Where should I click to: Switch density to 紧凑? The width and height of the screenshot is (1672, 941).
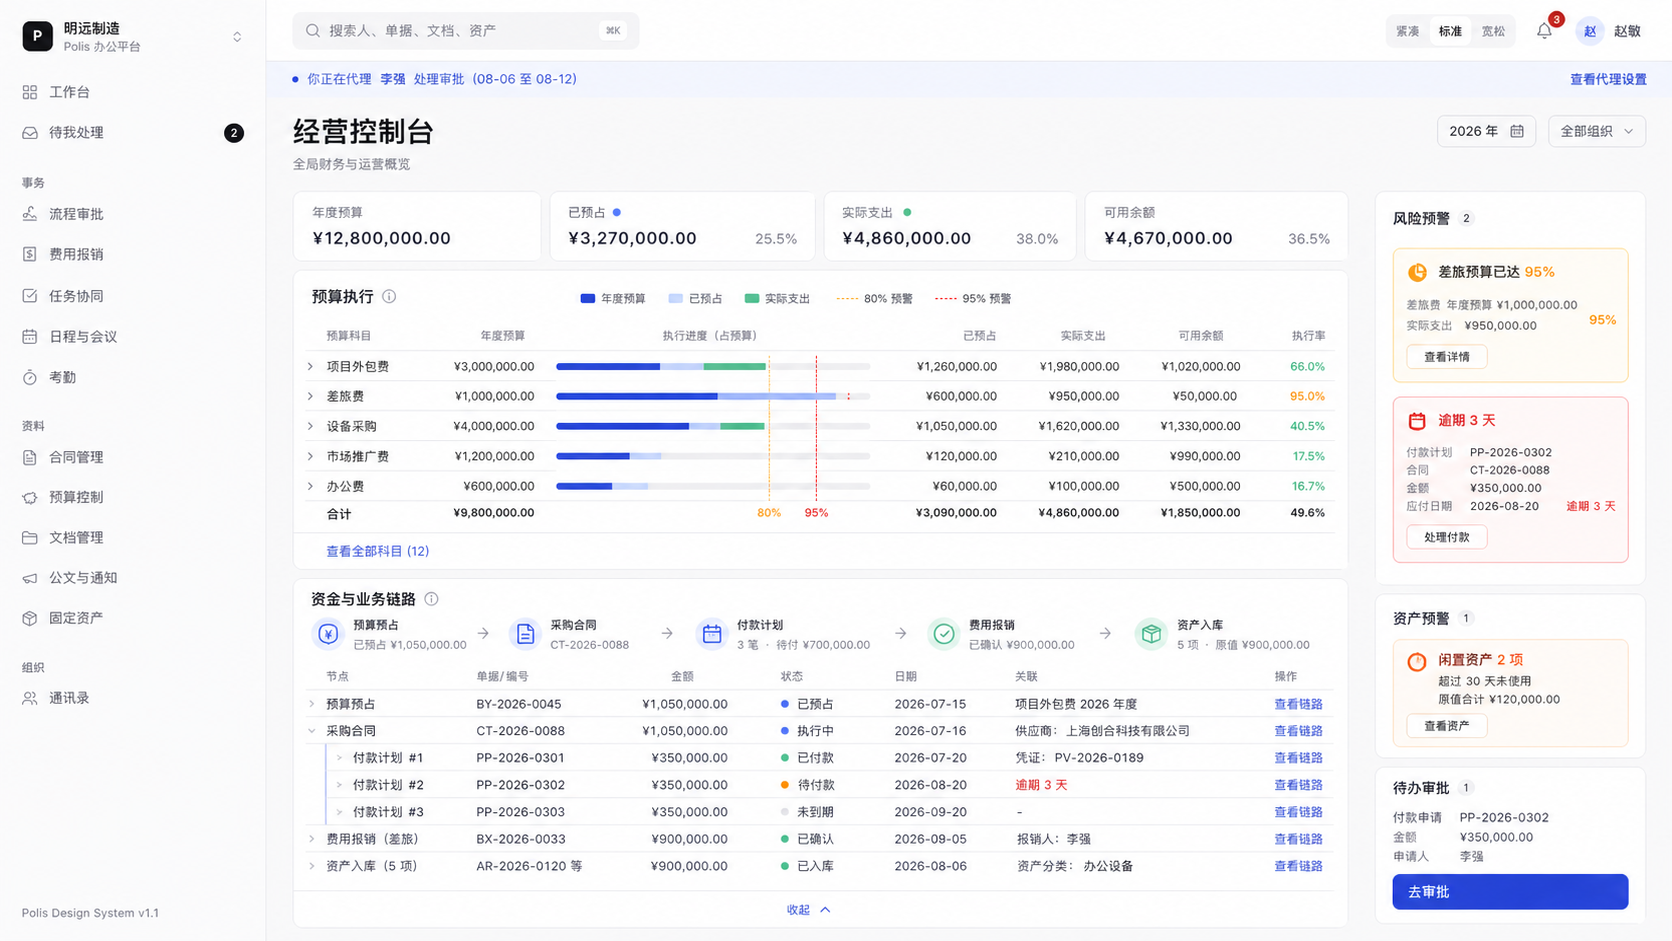point(1407,31)
